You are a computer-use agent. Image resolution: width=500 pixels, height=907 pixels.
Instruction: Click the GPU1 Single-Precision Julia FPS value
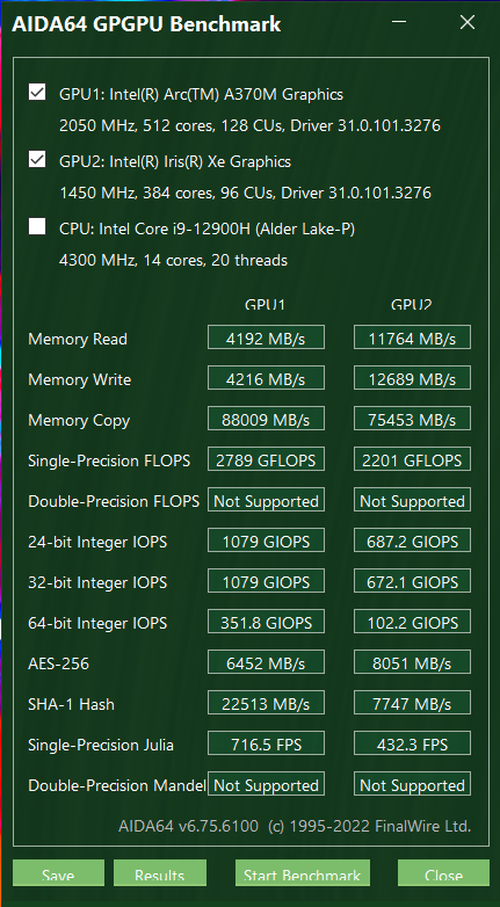266,743
